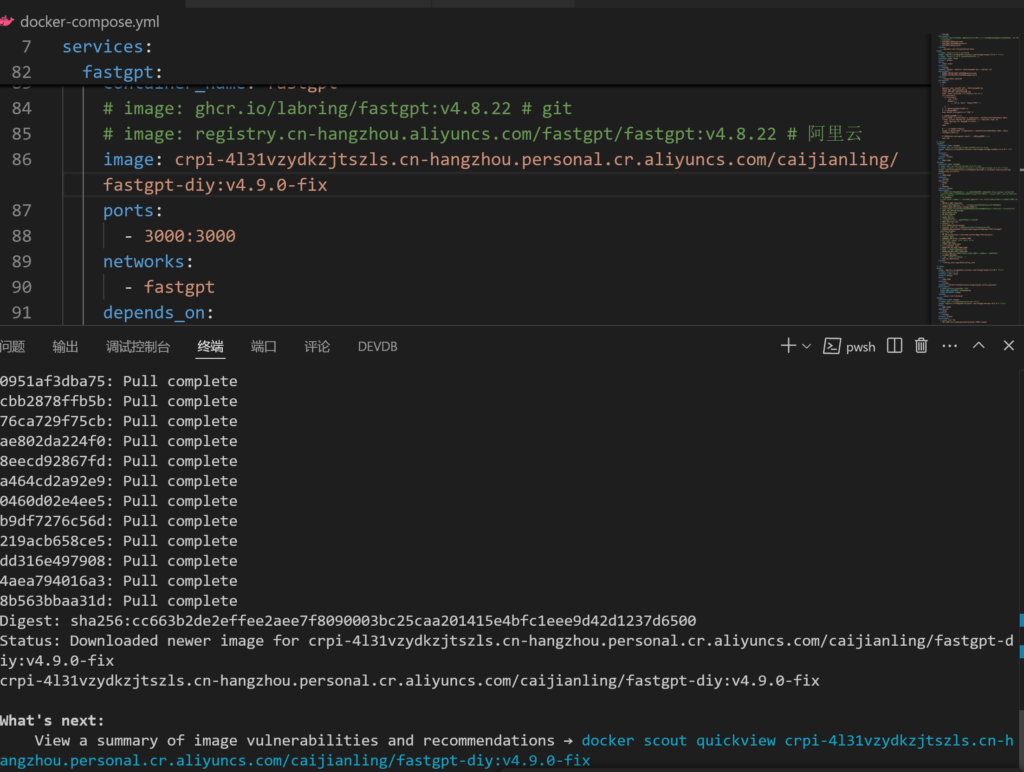Click the 'depends_on:' key on line 91

158,312
